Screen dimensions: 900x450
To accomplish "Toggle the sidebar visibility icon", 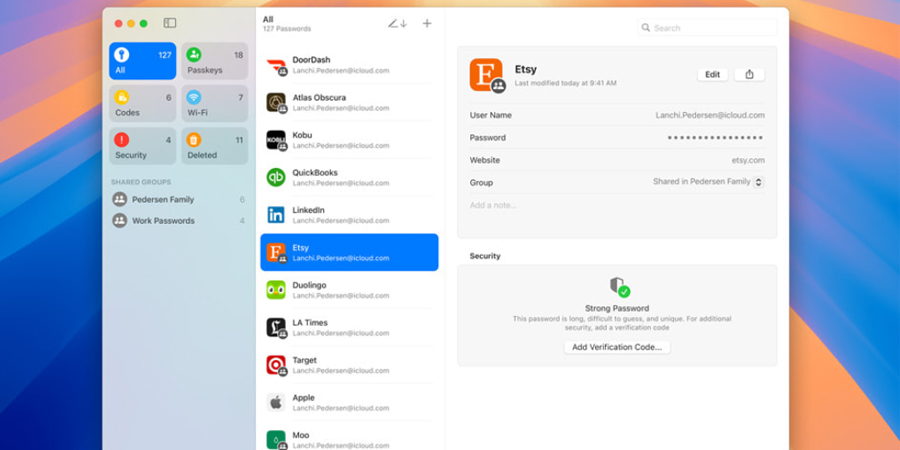I will tap(170, 23).
